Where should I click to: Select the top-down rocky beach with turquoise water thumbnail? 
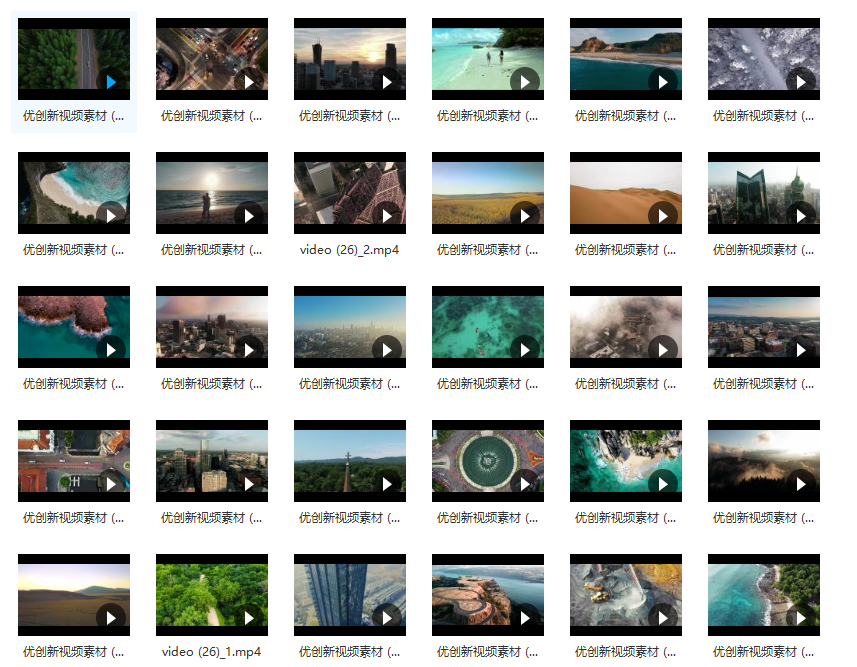pyautogui.click(x=626, y=461)
